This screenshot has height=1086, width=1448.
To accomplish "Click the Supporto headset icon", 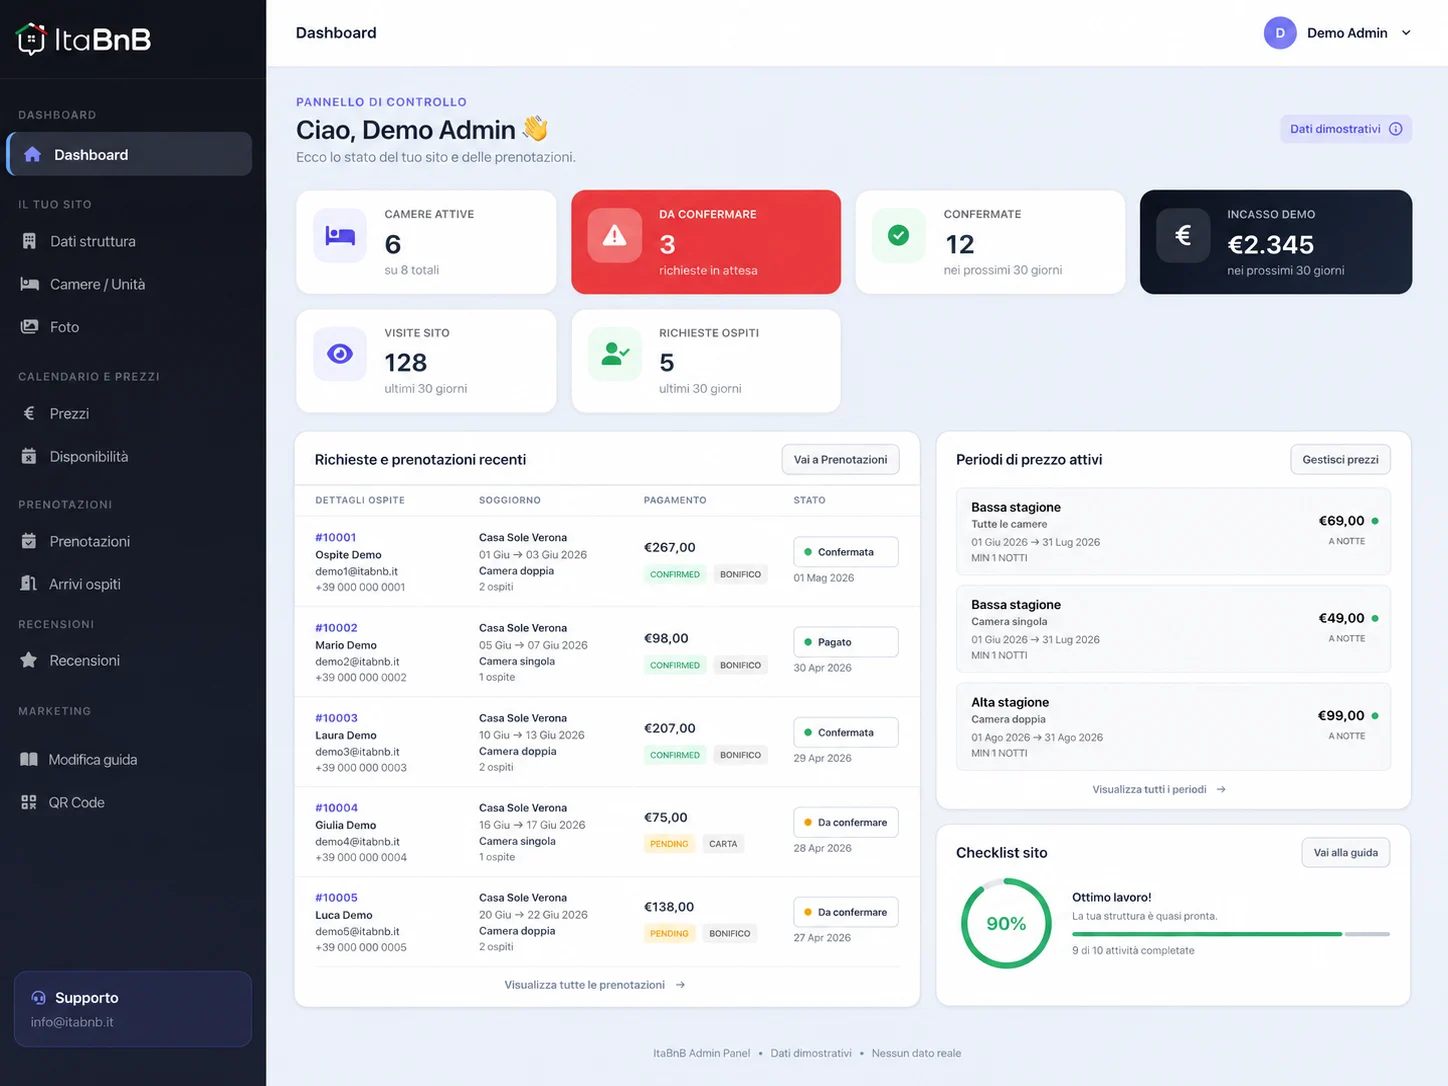I will click(39, 997).
